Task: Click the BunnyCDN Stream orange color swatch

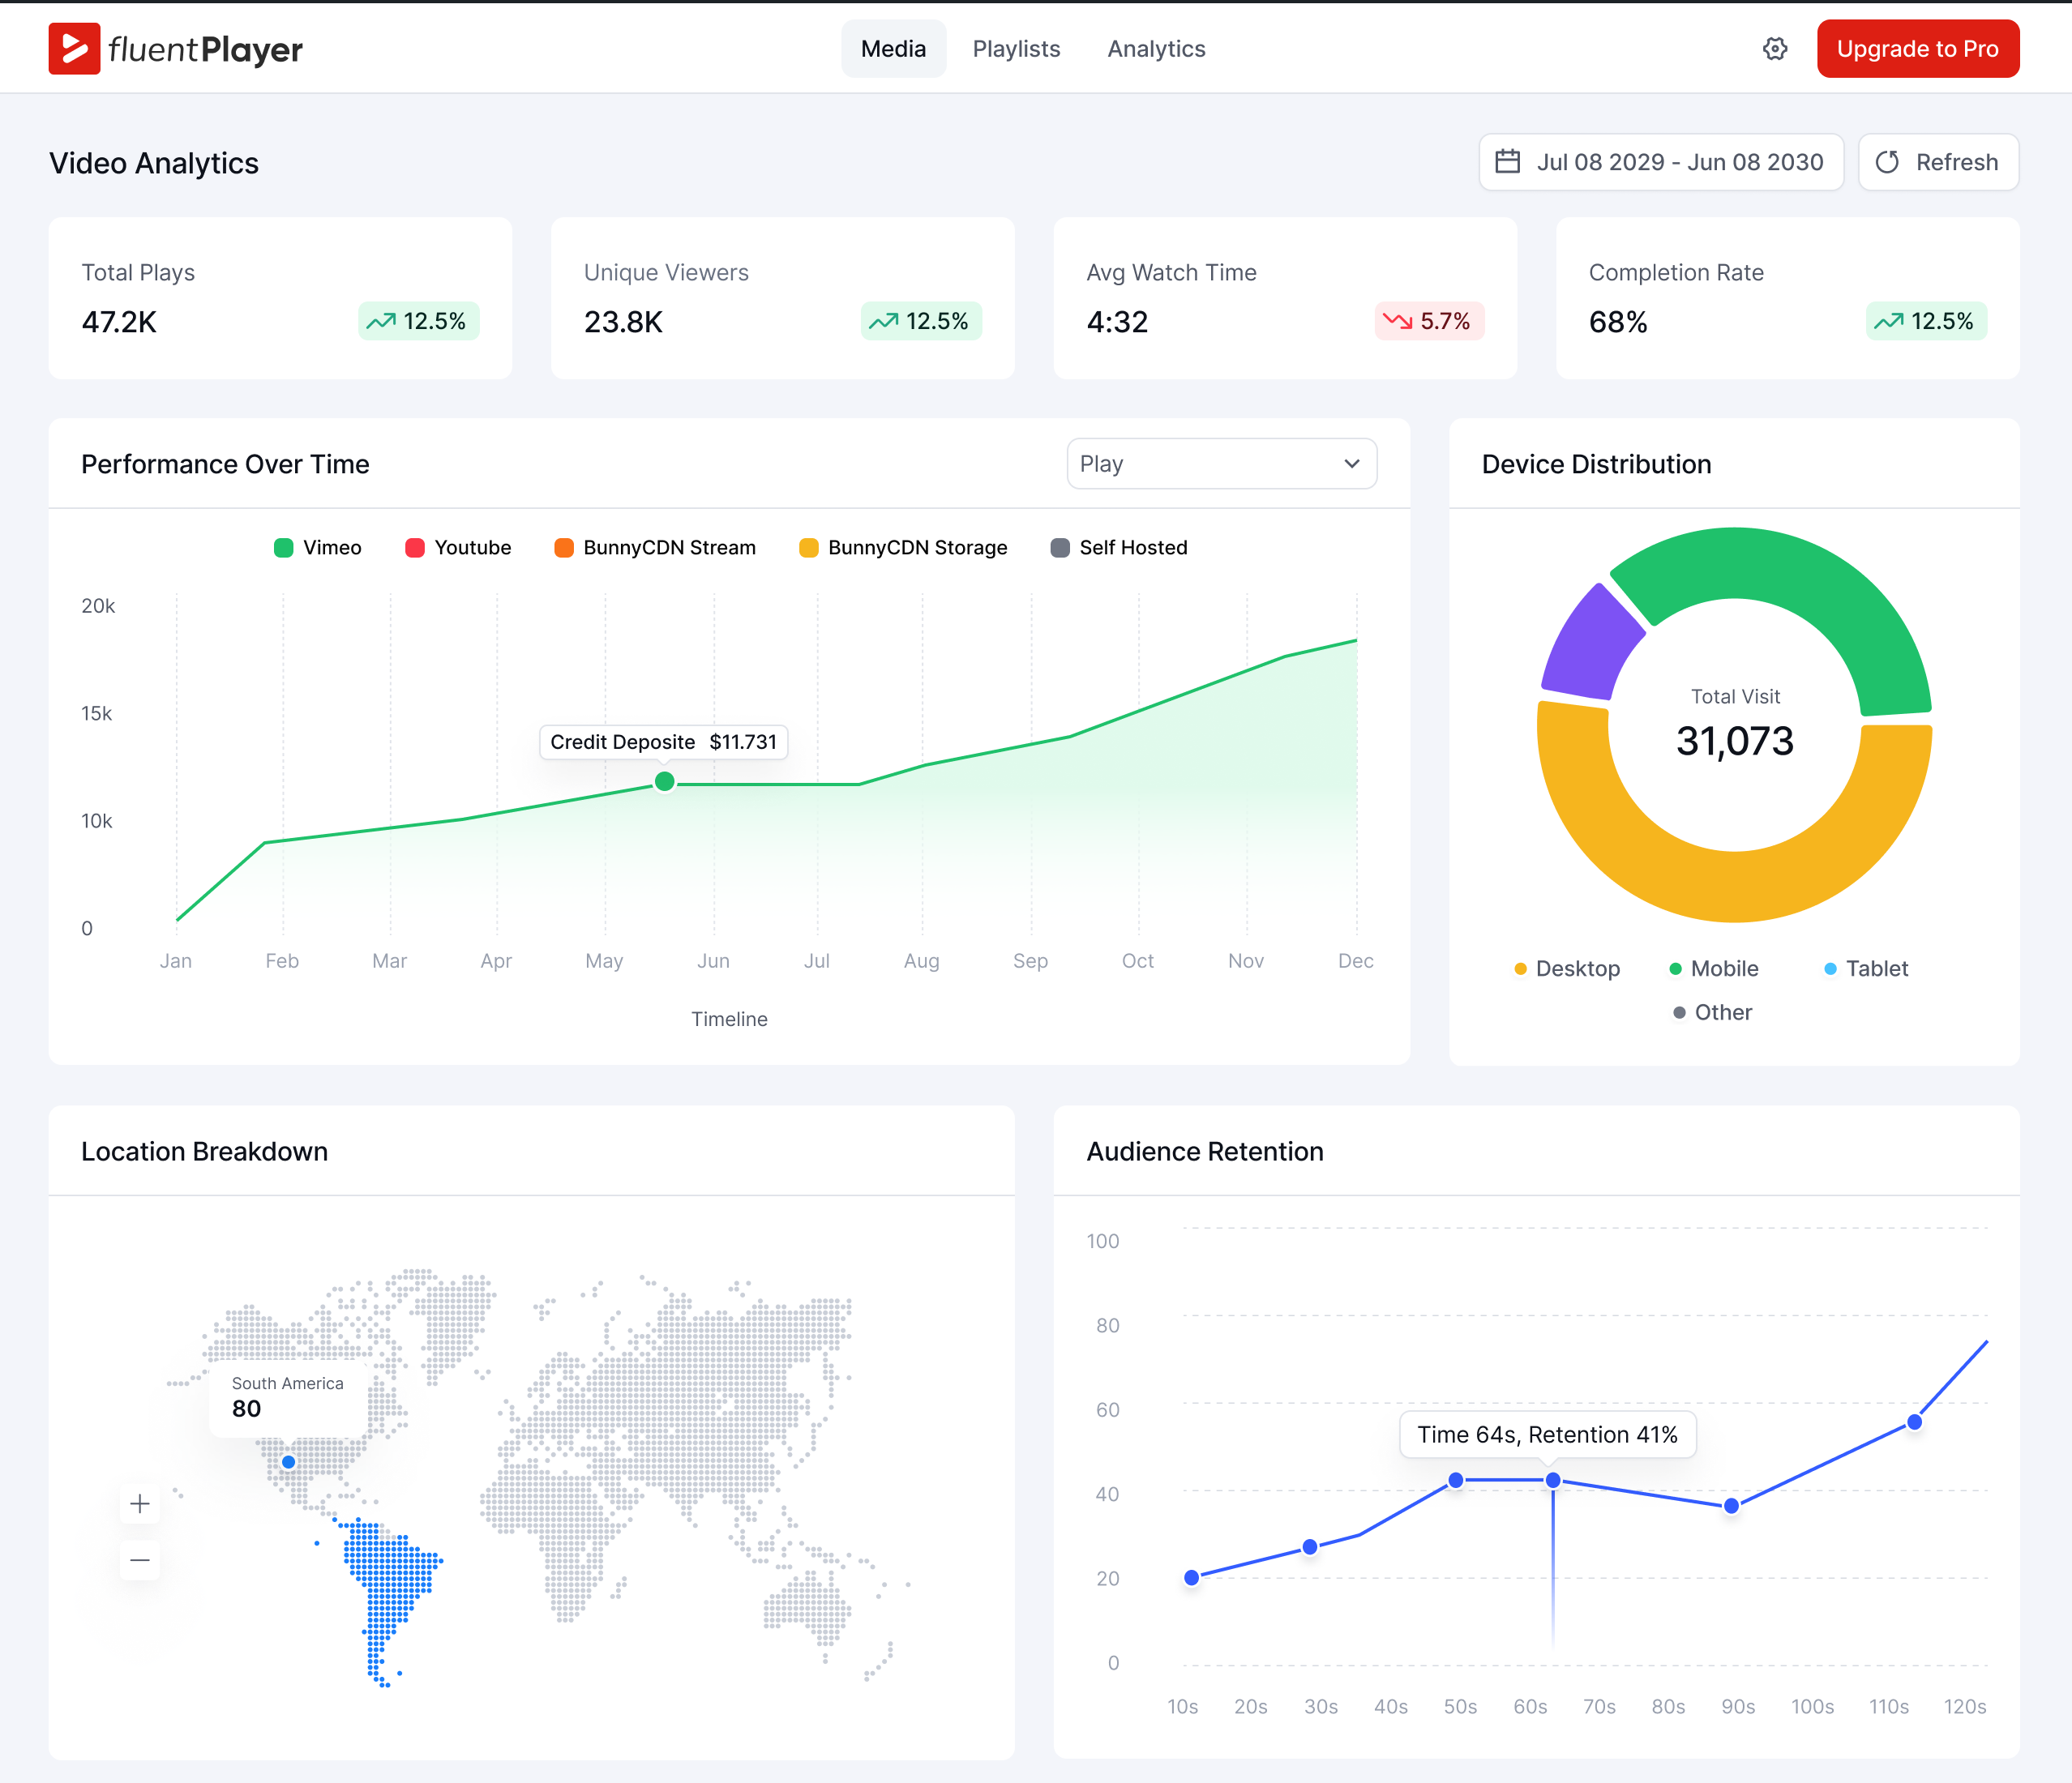Action: point(564,547)
